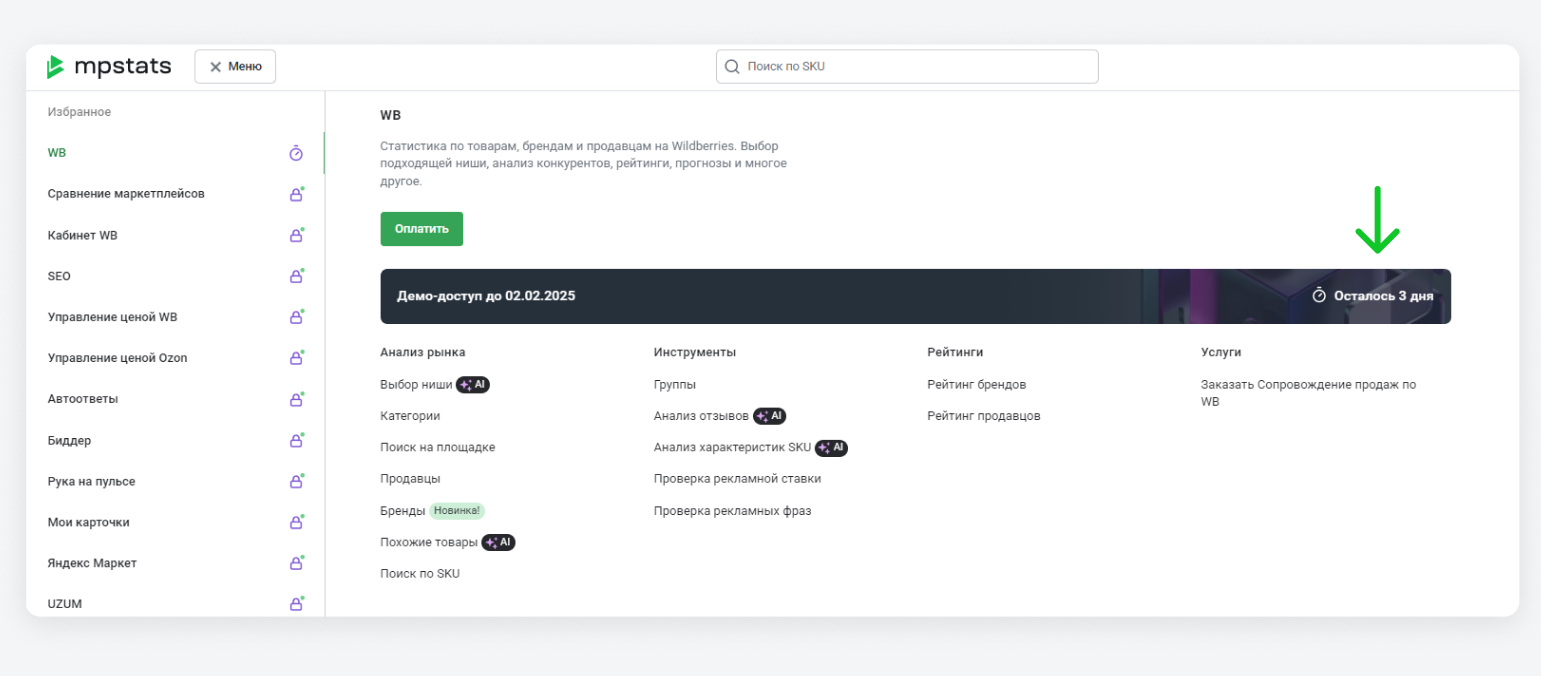The height and width of the screenshot is (676, 1541).
Task: Click AI badge next to Похожие товары
Action: tap(498, 542)
